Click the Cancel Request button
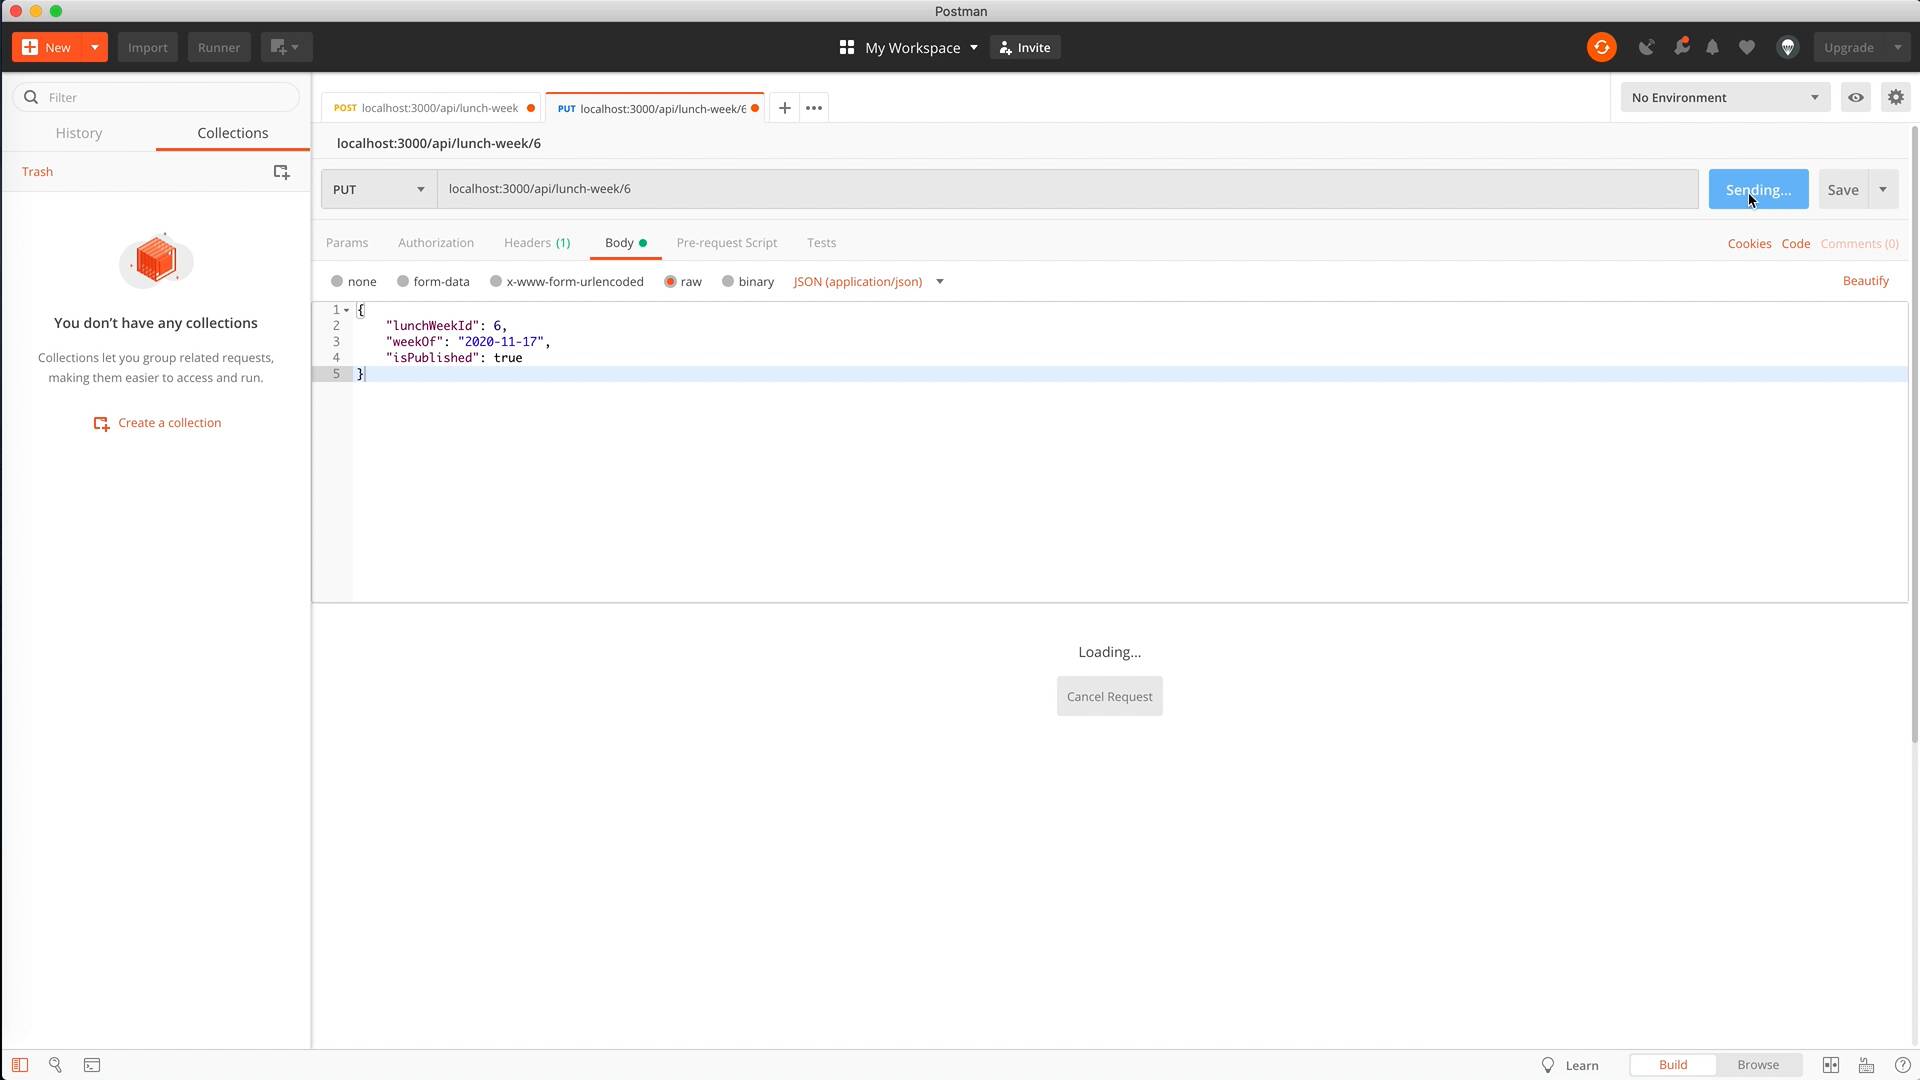Image resolution: width=1920 pixels, height=1080 pixels. click(x=1109, y=696)
